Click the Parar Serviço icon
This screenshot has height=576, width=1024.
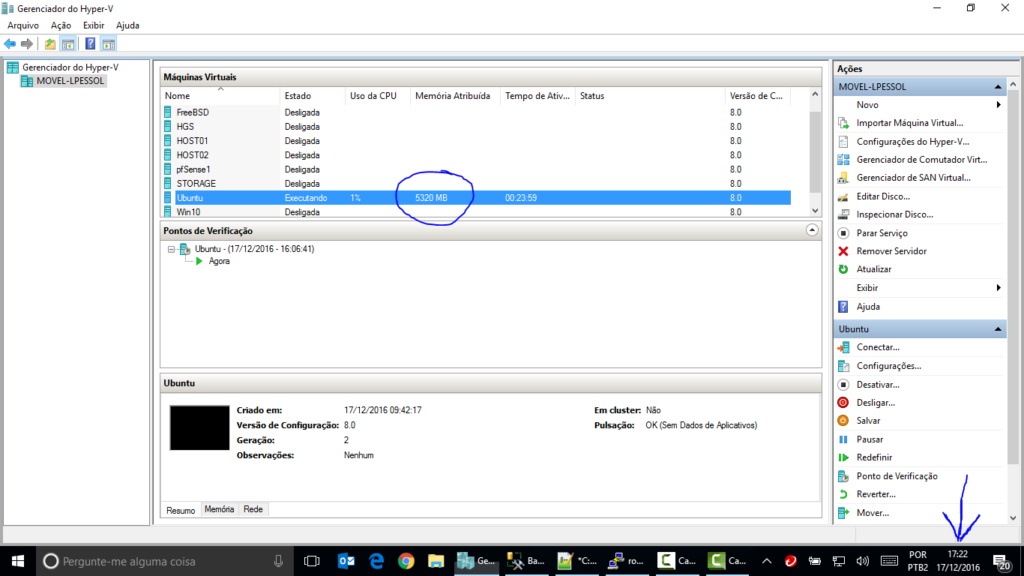(x=843, y=233)
